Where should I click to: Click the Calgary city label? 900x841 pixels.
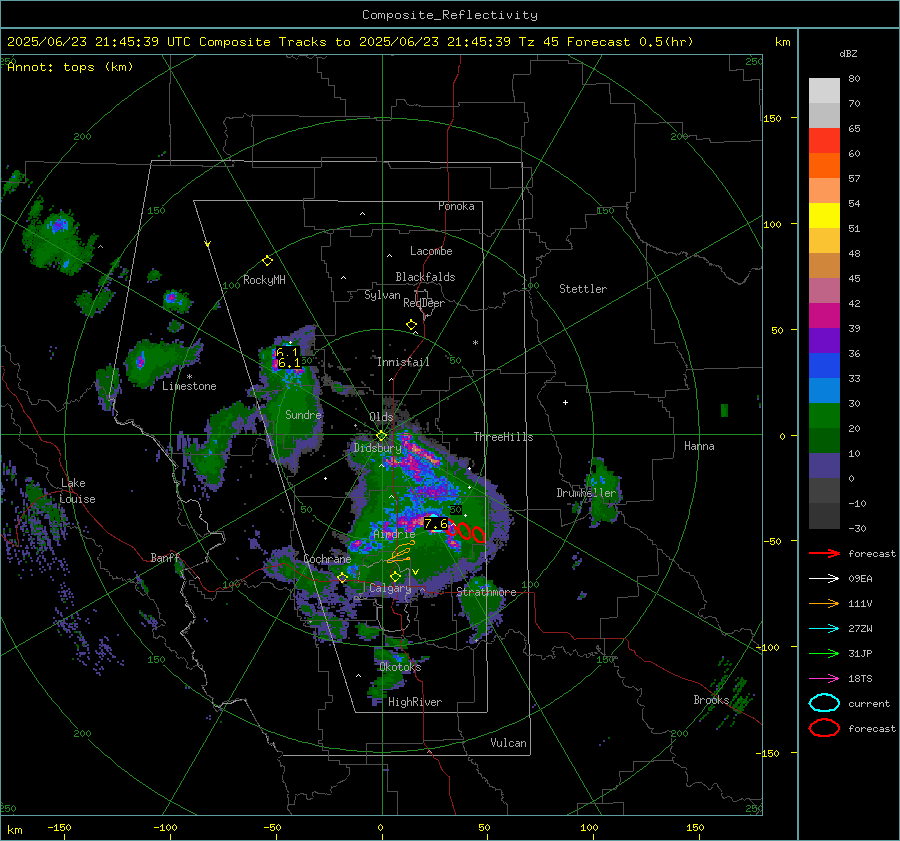tap(390, 588)
